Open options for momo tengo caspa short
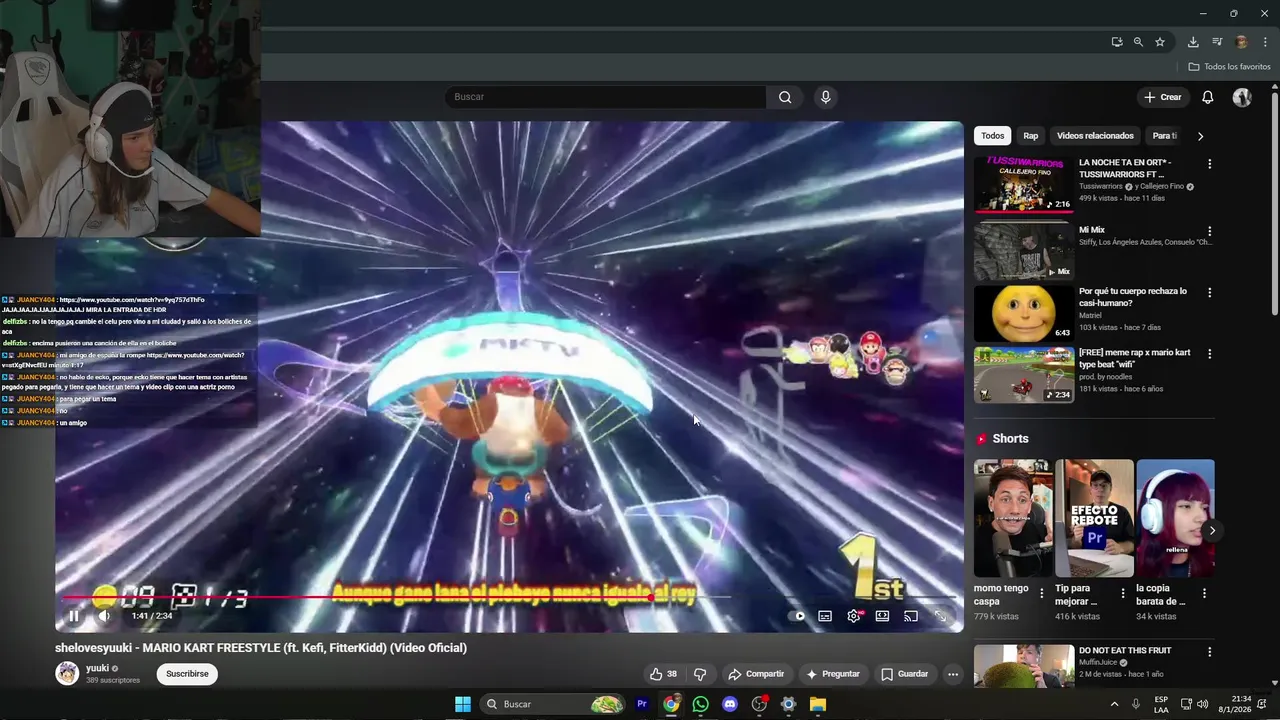 pos(1042,593)
